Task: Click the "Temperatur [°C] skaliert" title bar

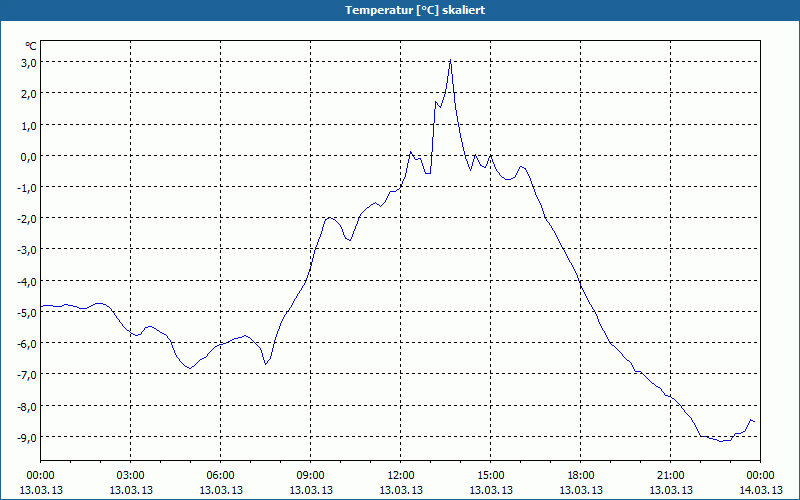Action: [400, 10]
